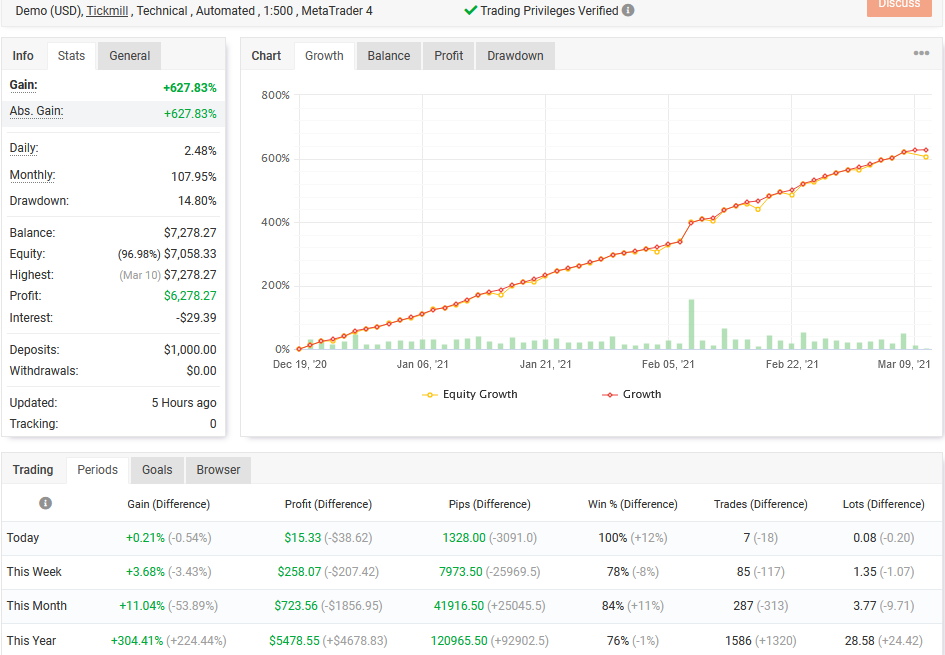Click This Year's trades count 1586
The width and height of the screenshot is (945, 655).
point(738,641)
